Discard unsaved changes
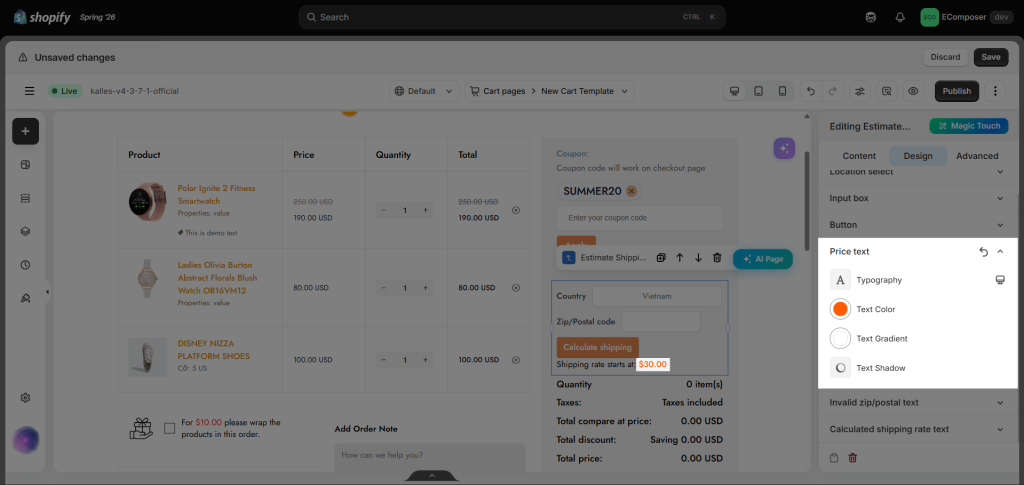Viewport: 1024px width, 485px height. [x=946, y=57]
